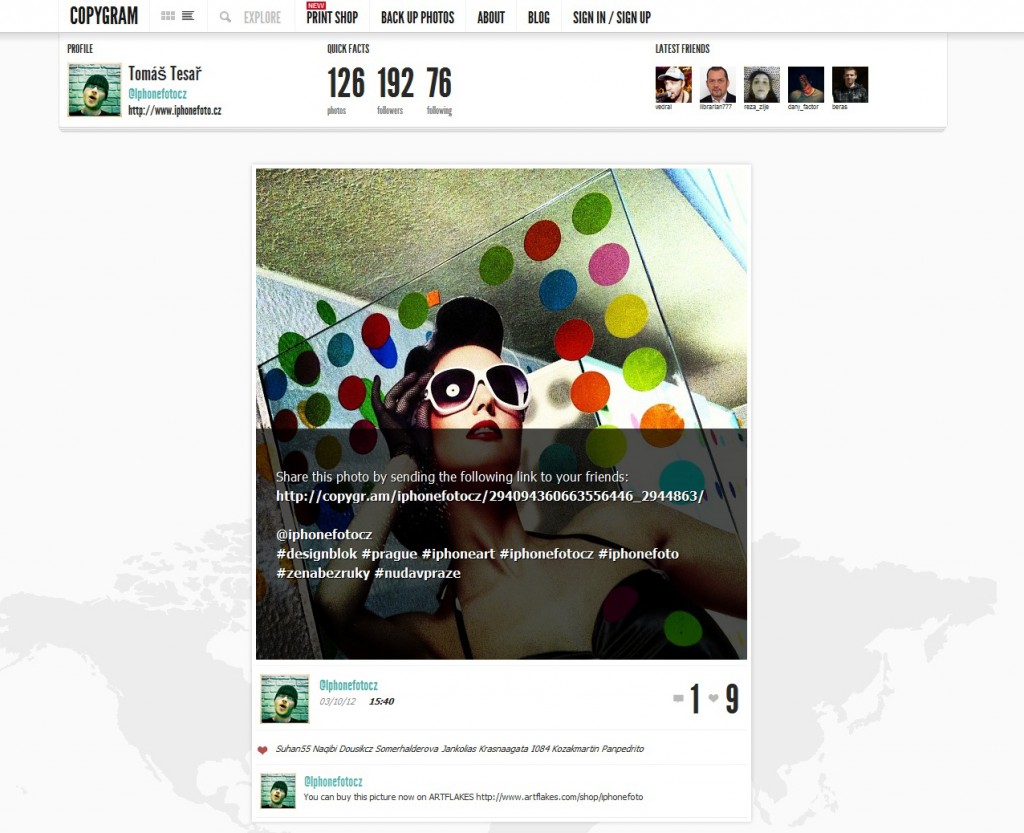Open the #iphonefotocz hashtag
The width and height of the screenshot is (1024, 833).
[547, 554]
